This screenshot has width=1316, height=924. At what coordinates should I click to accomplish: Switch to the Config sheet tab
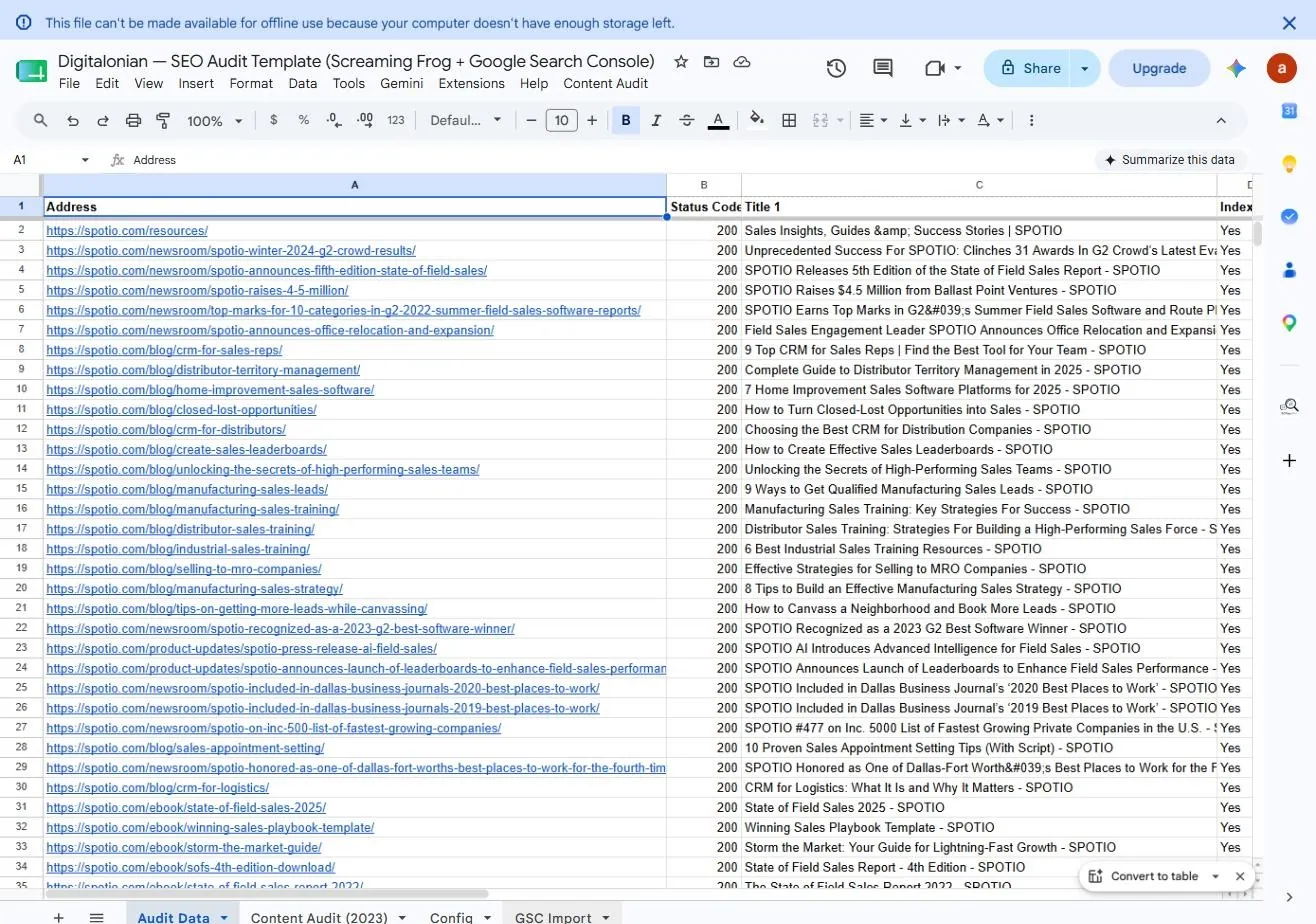point(451,917)
